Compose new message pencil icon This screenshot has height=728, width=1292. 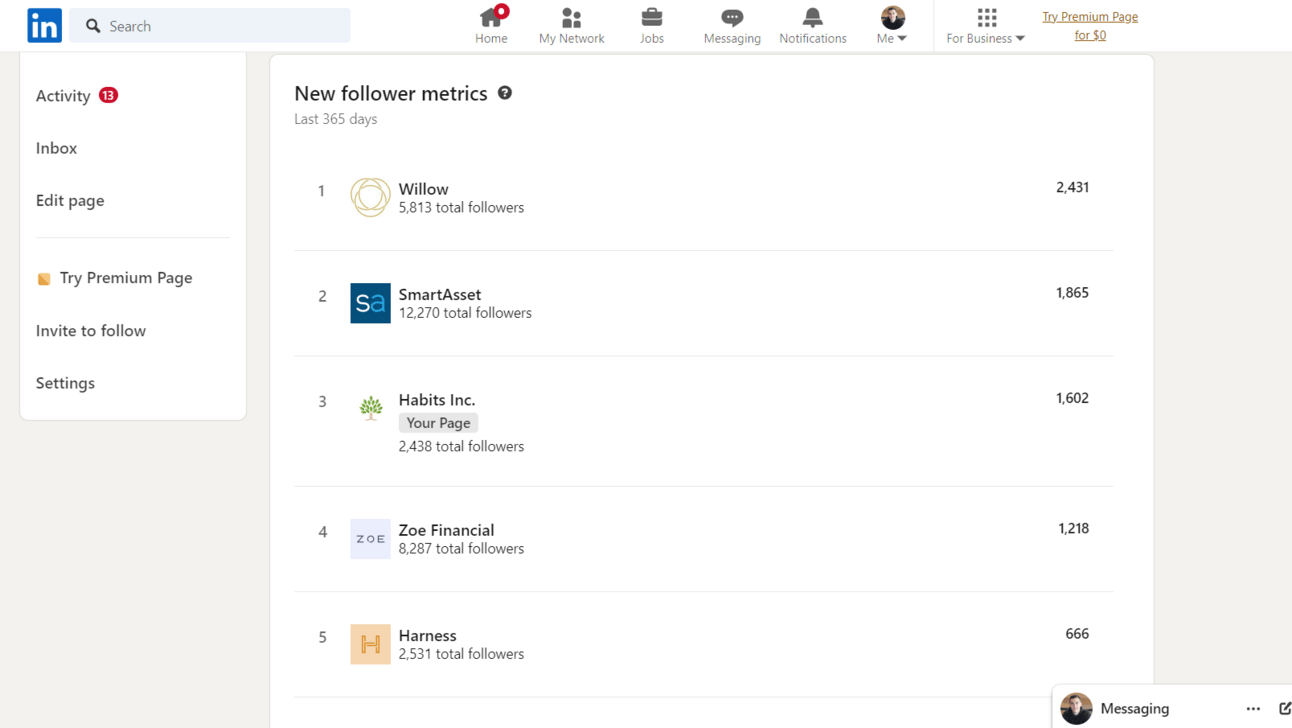(1285, 709)
